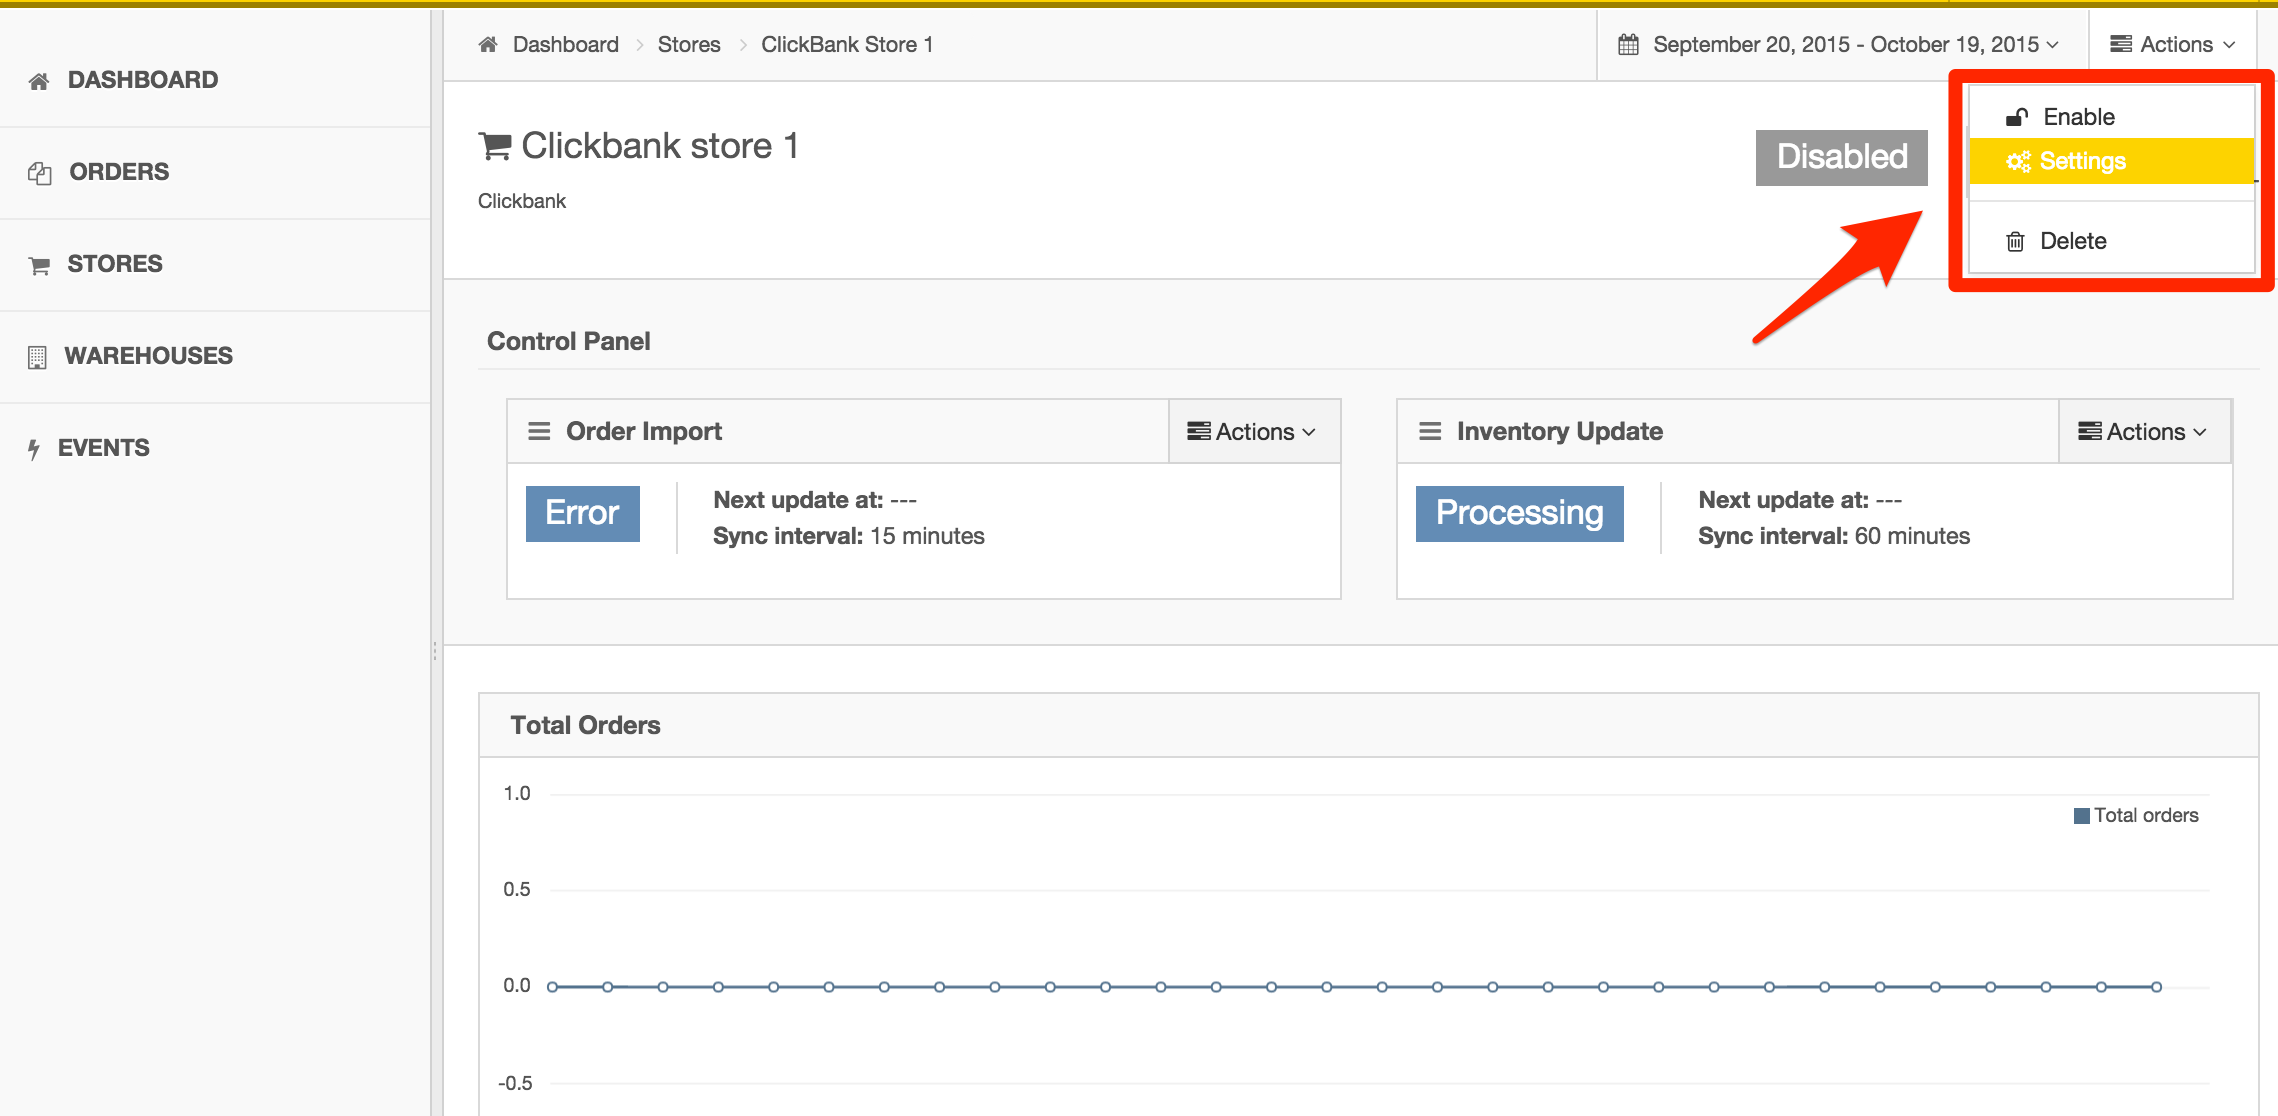Click the gears icon beside Settings

[2018, 161]
